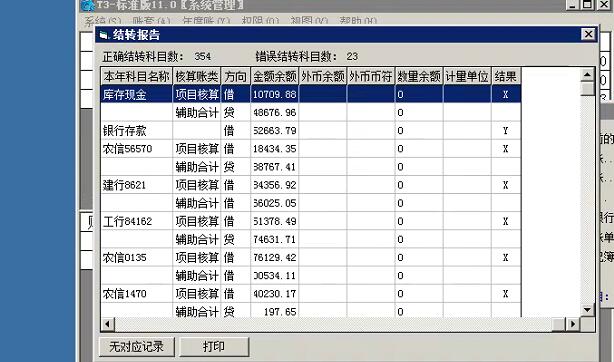Click the 外币币符 column header
Image resolution: width=614 pixels, height=362 pixels.
371,76
